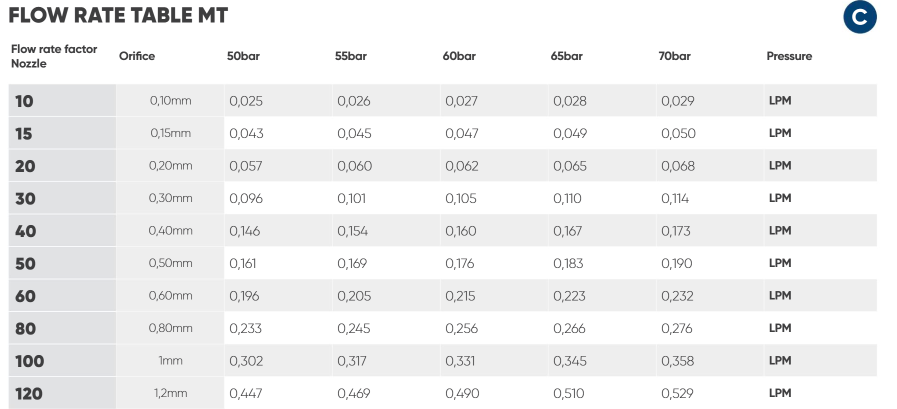Image resolution: width=897 pixels, height=409 pixels.
Task: Select the 70bar column header
Action: pyautogui.click(x=675, y=56)
